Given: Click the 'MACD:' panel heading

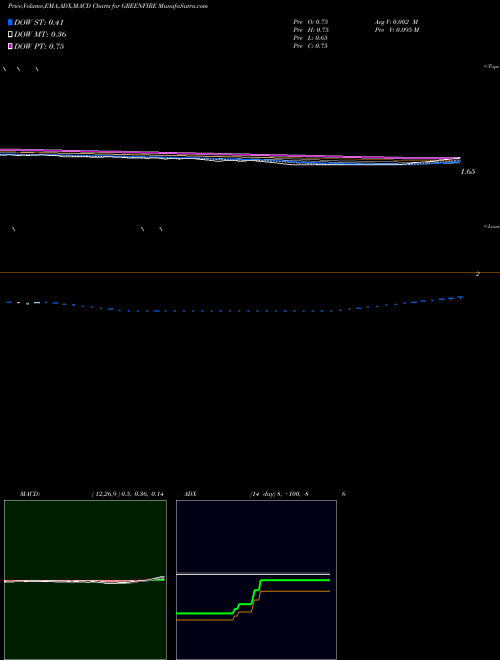Looking at the screenshot, I should pos(30,494).
